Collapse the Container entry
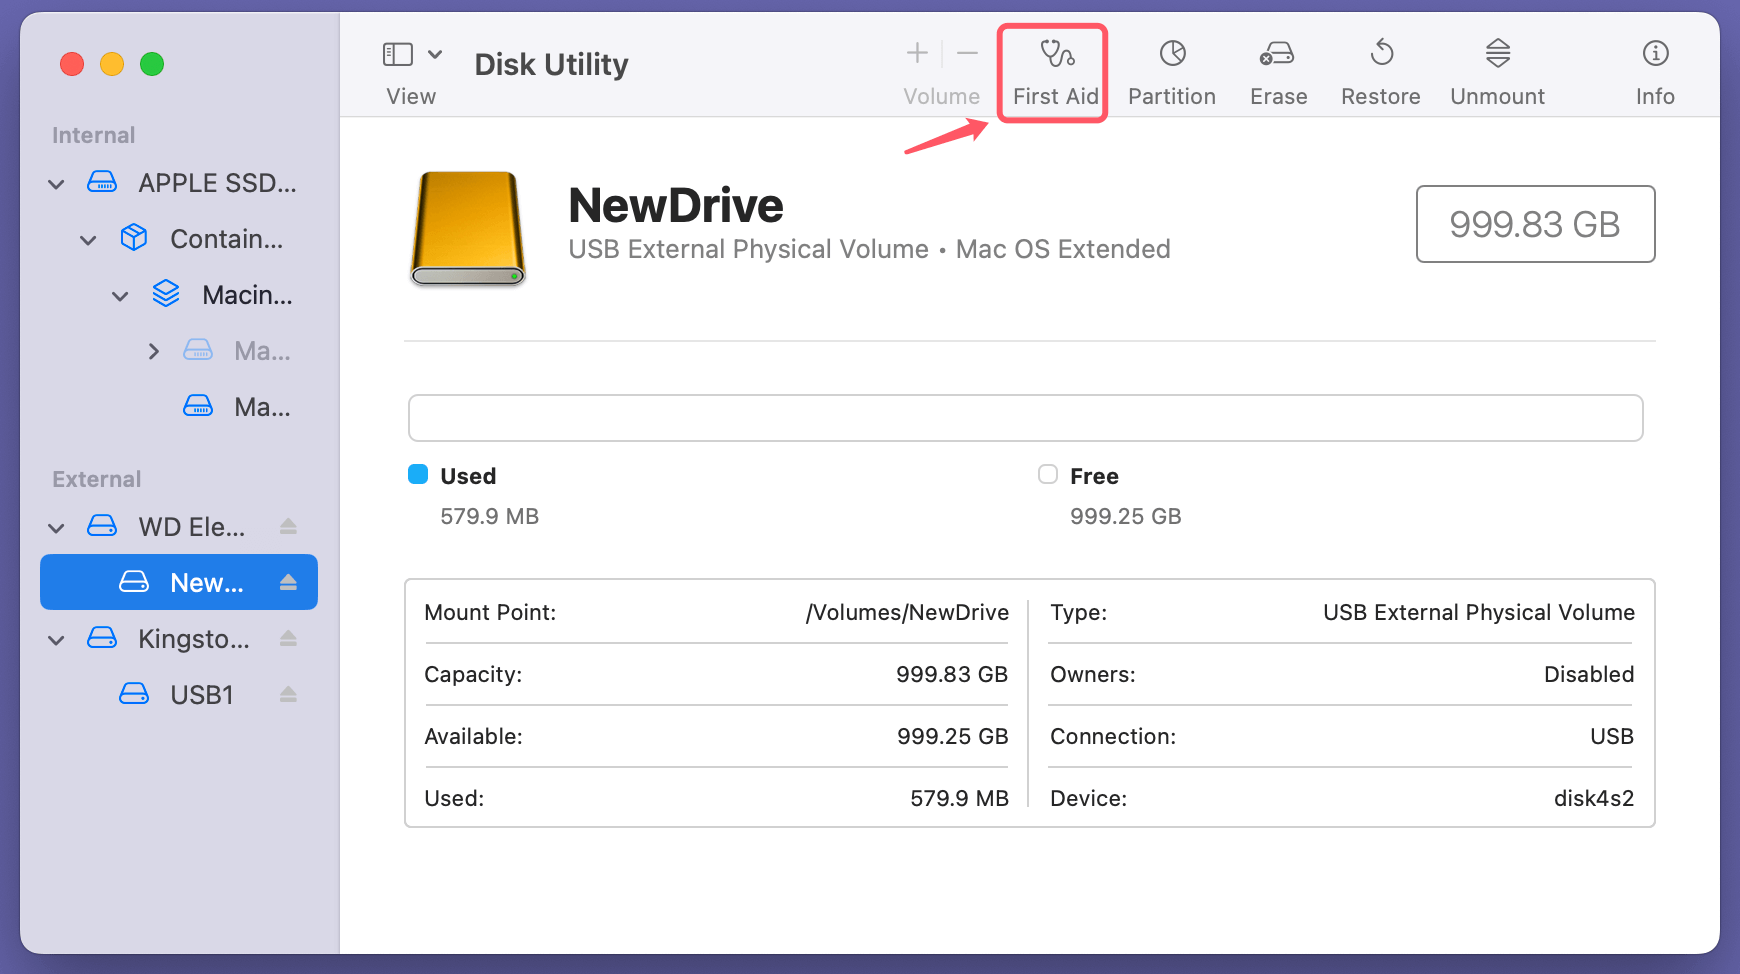This screenshot has width=1740, height=974. tap(89, 240)
